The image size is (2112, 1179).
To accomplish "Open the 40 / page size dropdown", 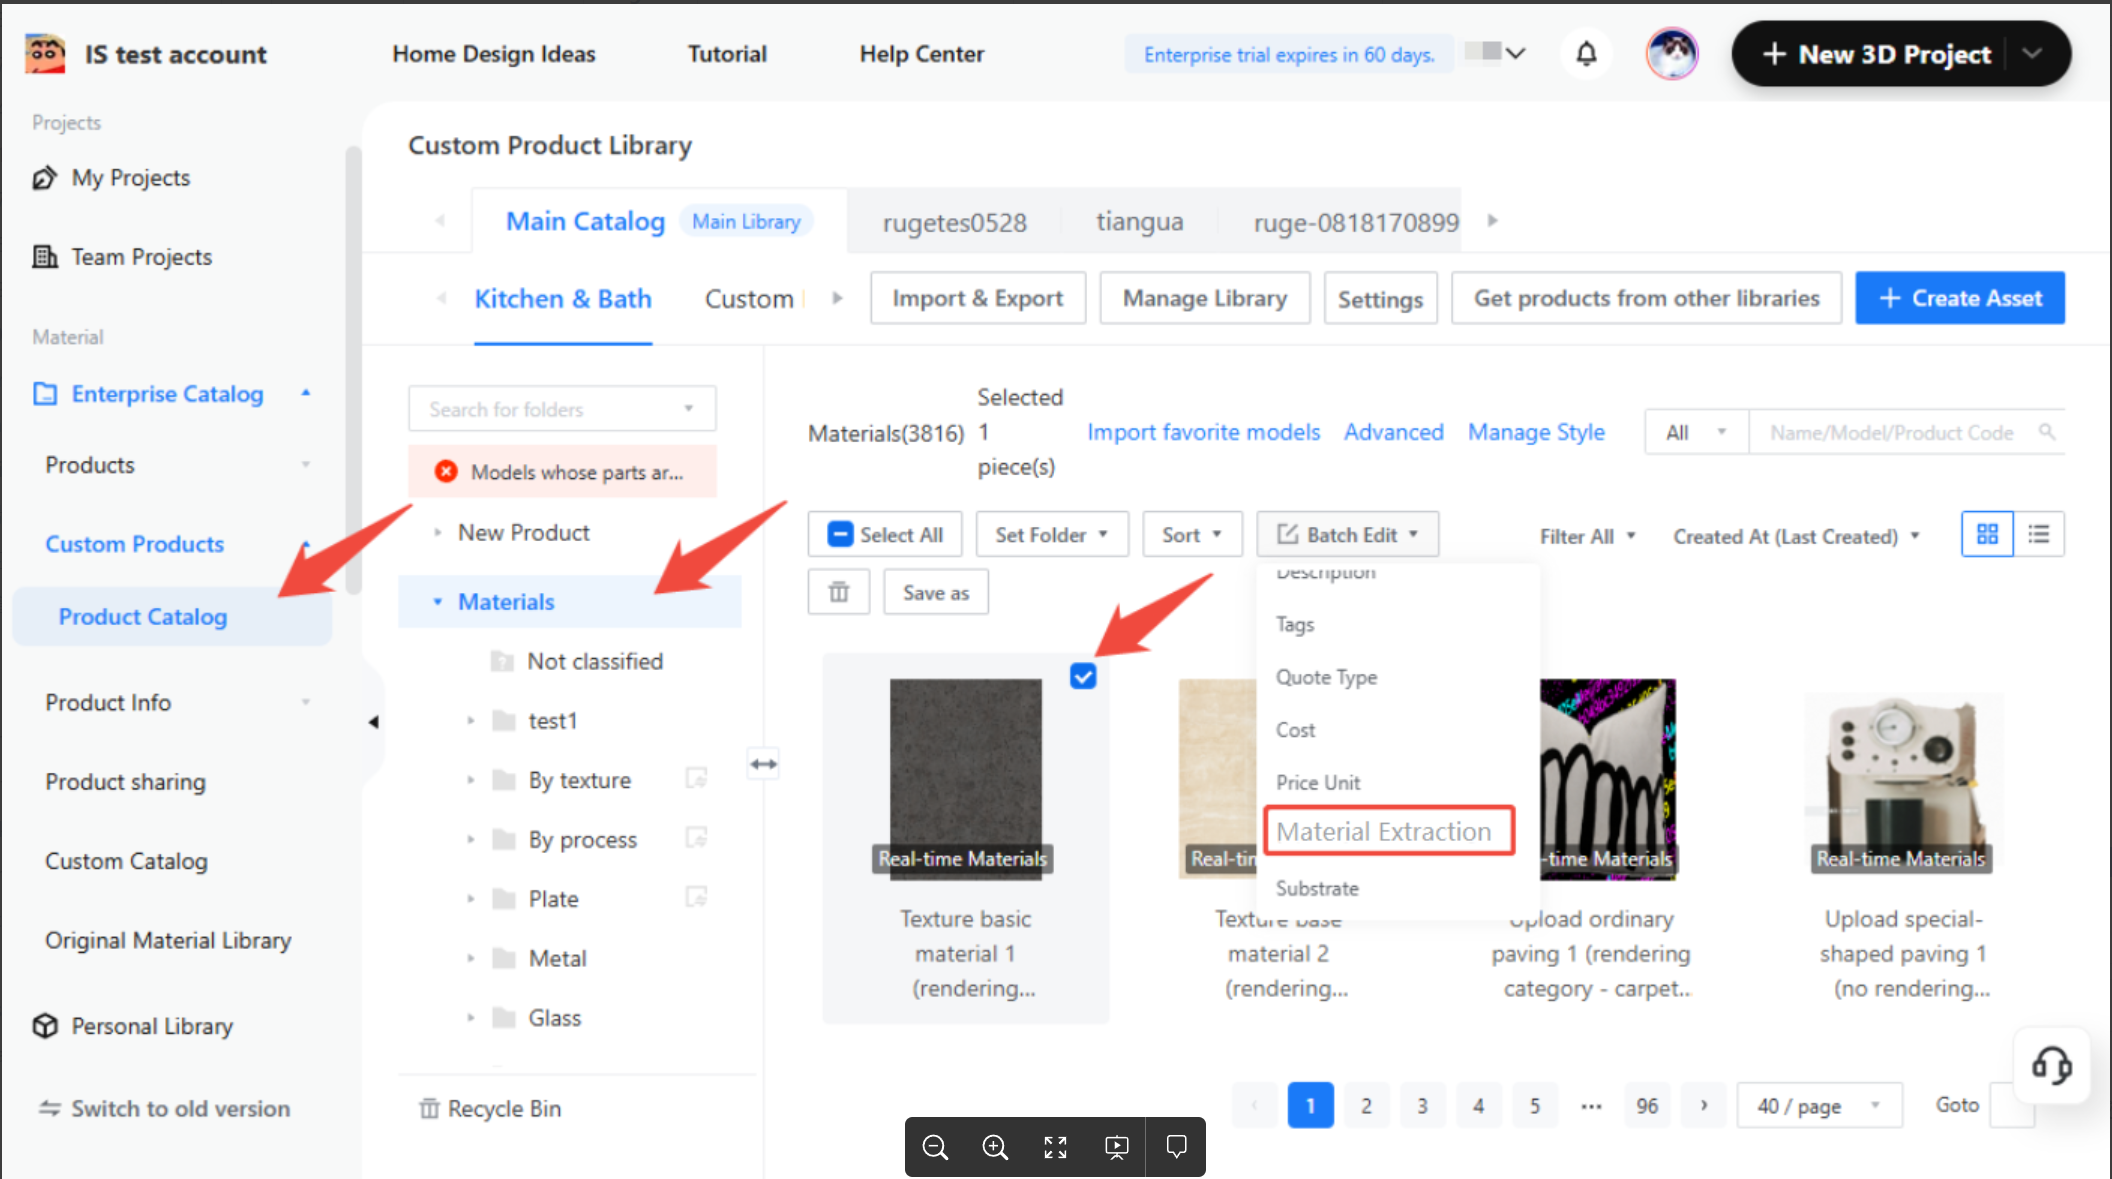I will [x=1818, y=1106].
